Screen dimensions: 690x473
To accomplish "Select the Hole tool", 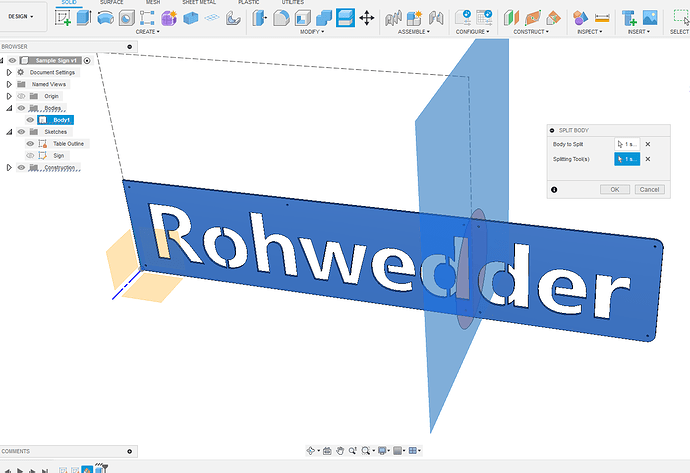I will [127, 18].
